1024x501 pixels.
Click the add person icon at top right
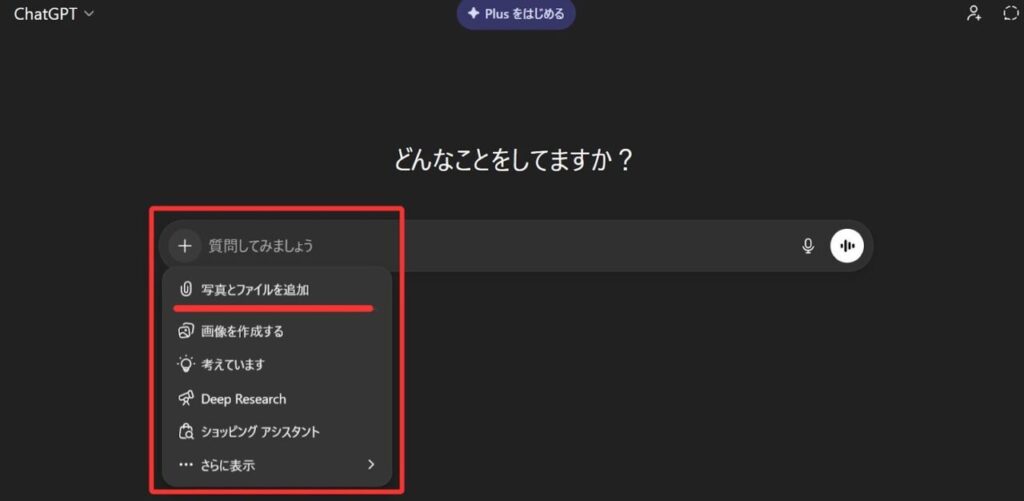pos(973,14)
